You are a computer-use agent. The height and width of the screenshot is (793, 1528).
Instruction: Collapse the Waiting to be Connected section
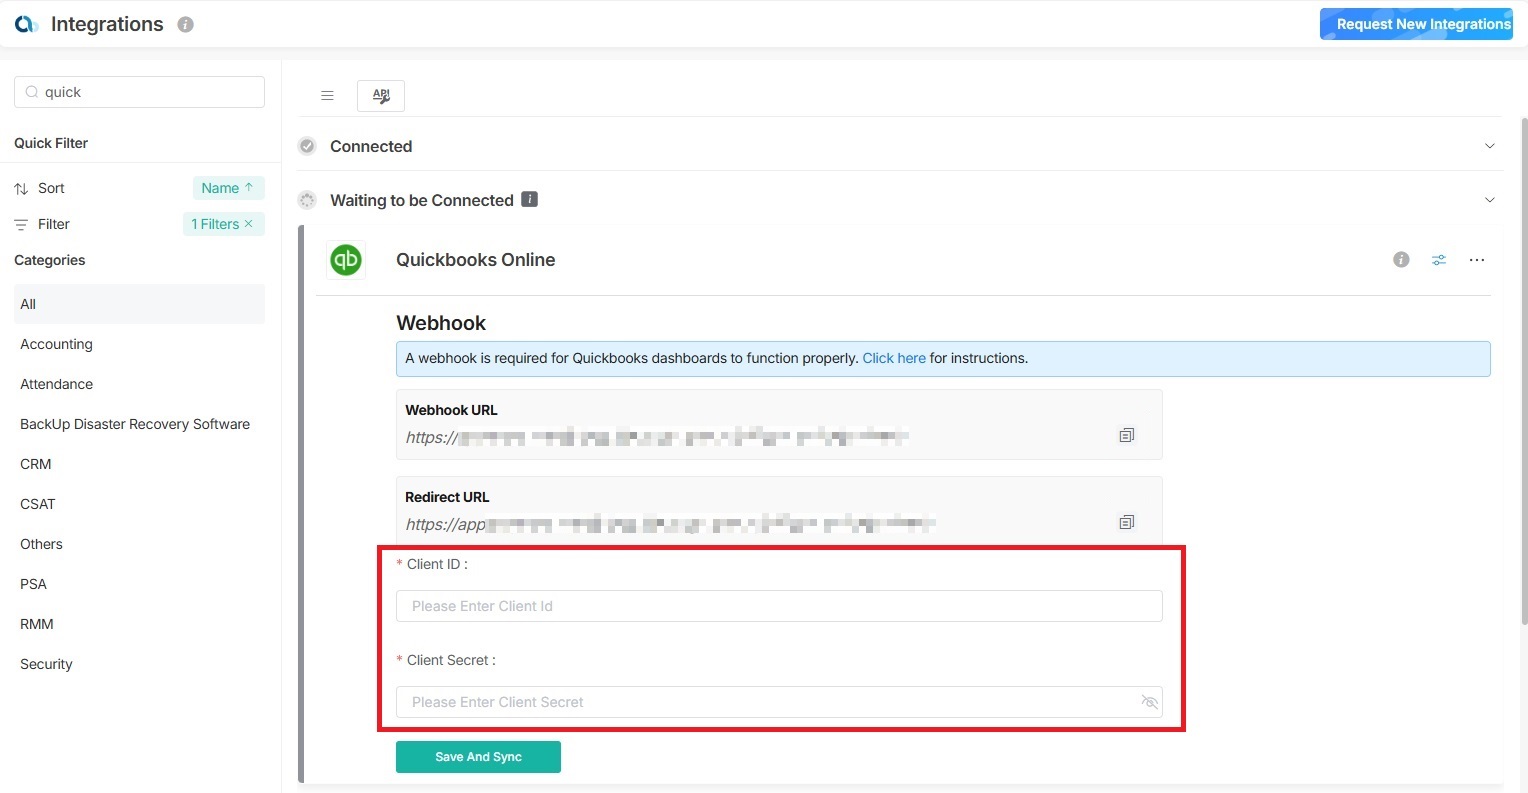pos(1489,200)
